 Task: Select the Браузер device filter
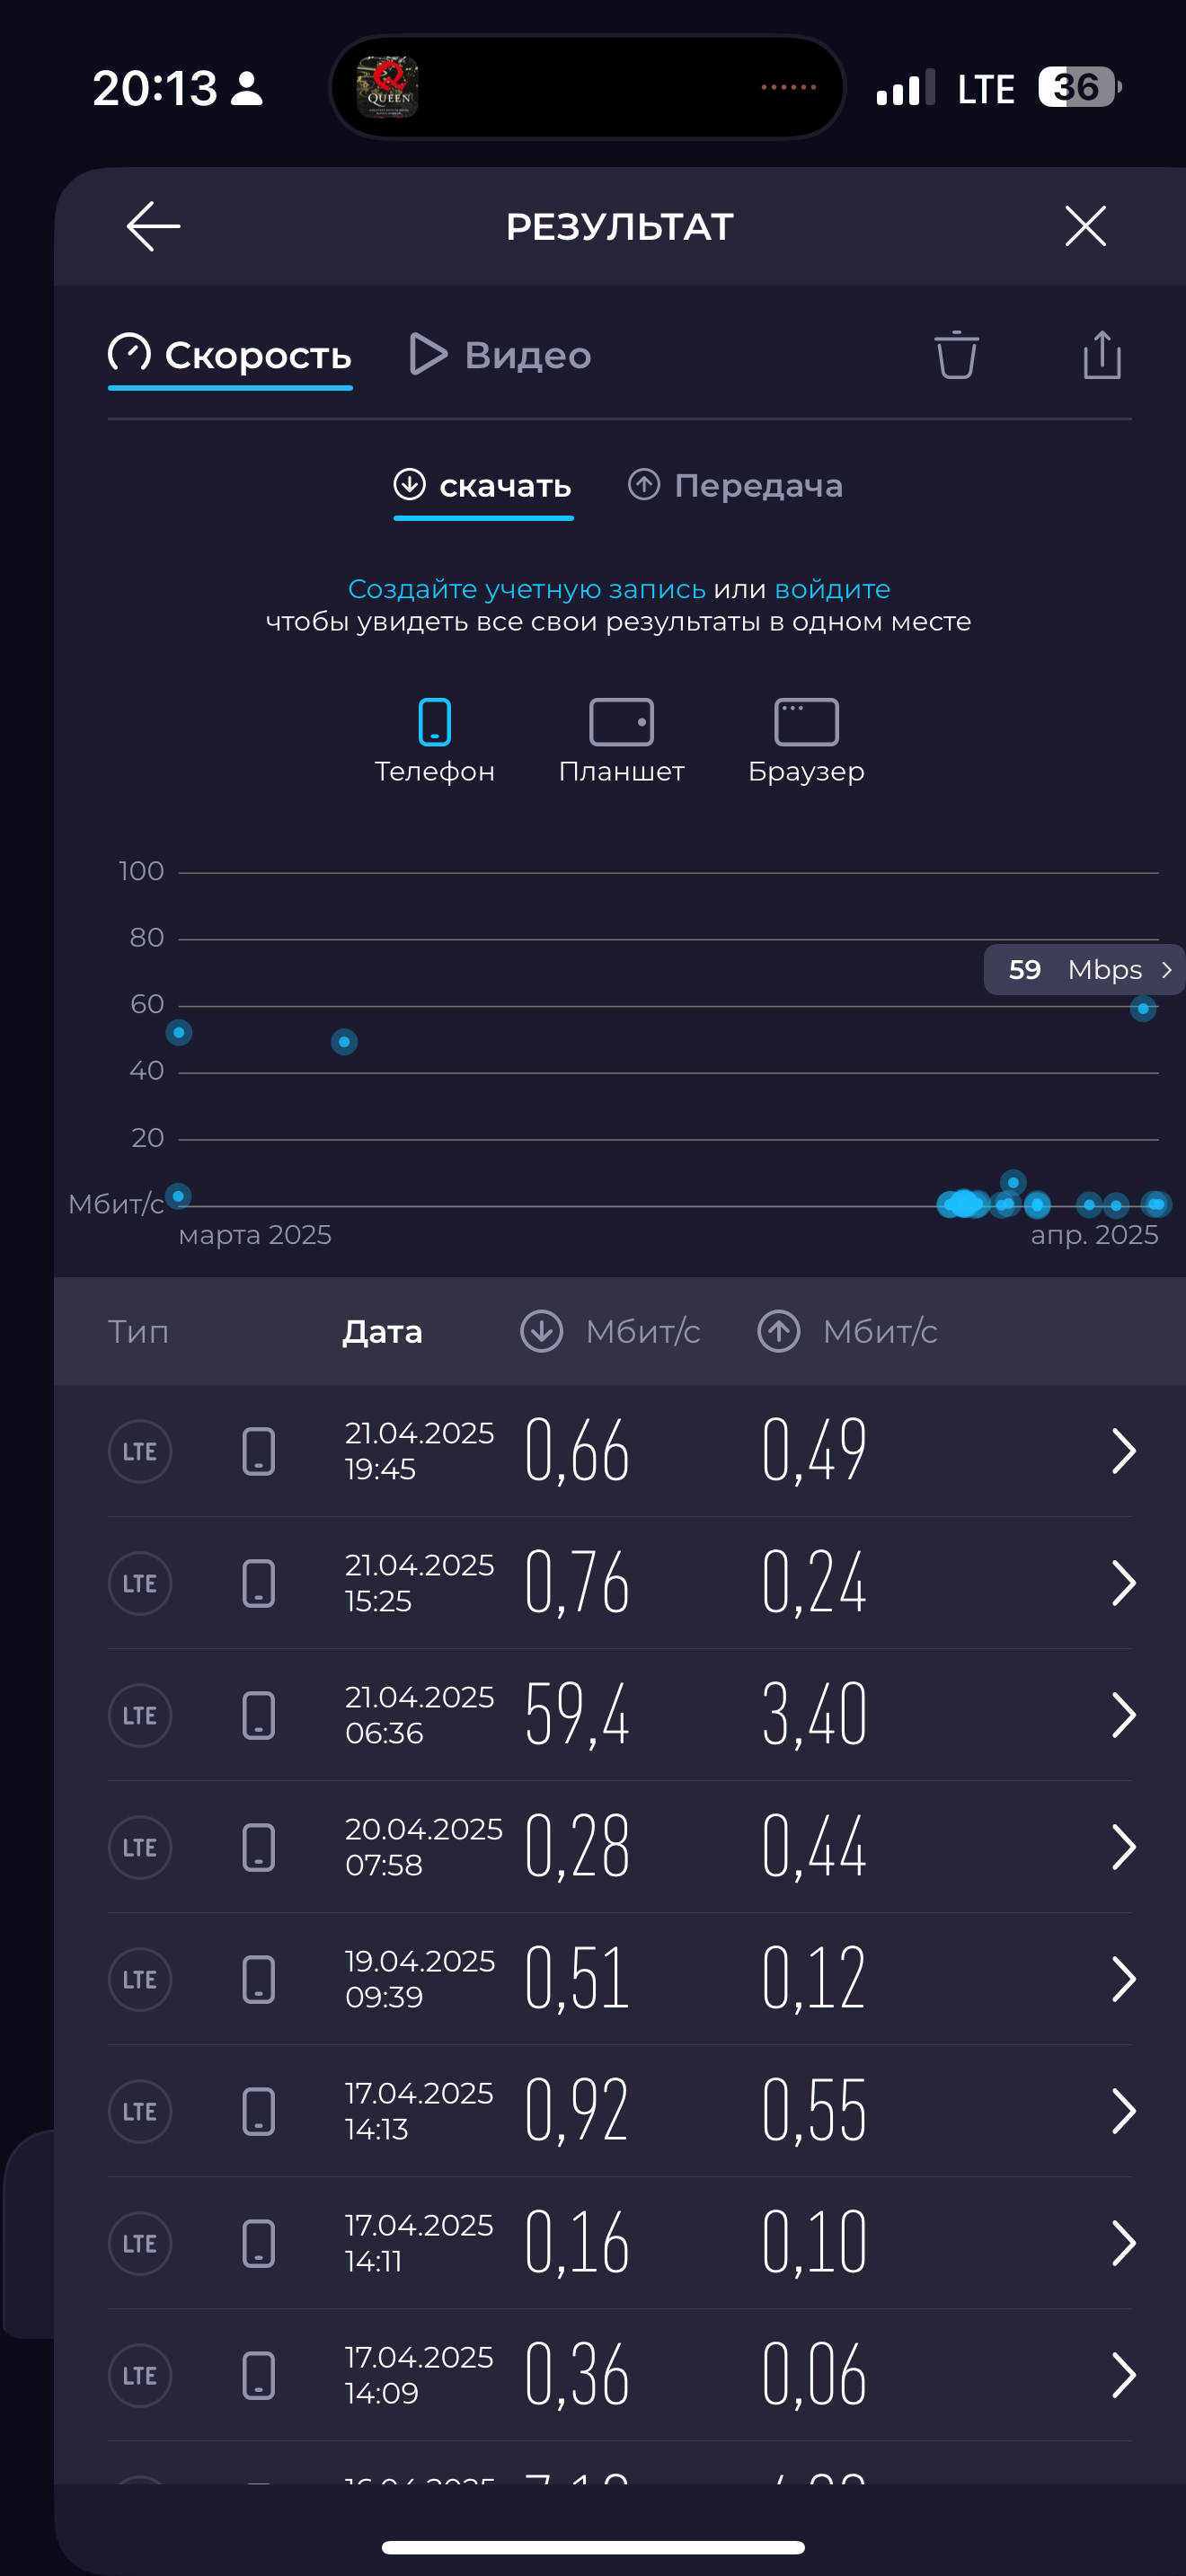806,740
